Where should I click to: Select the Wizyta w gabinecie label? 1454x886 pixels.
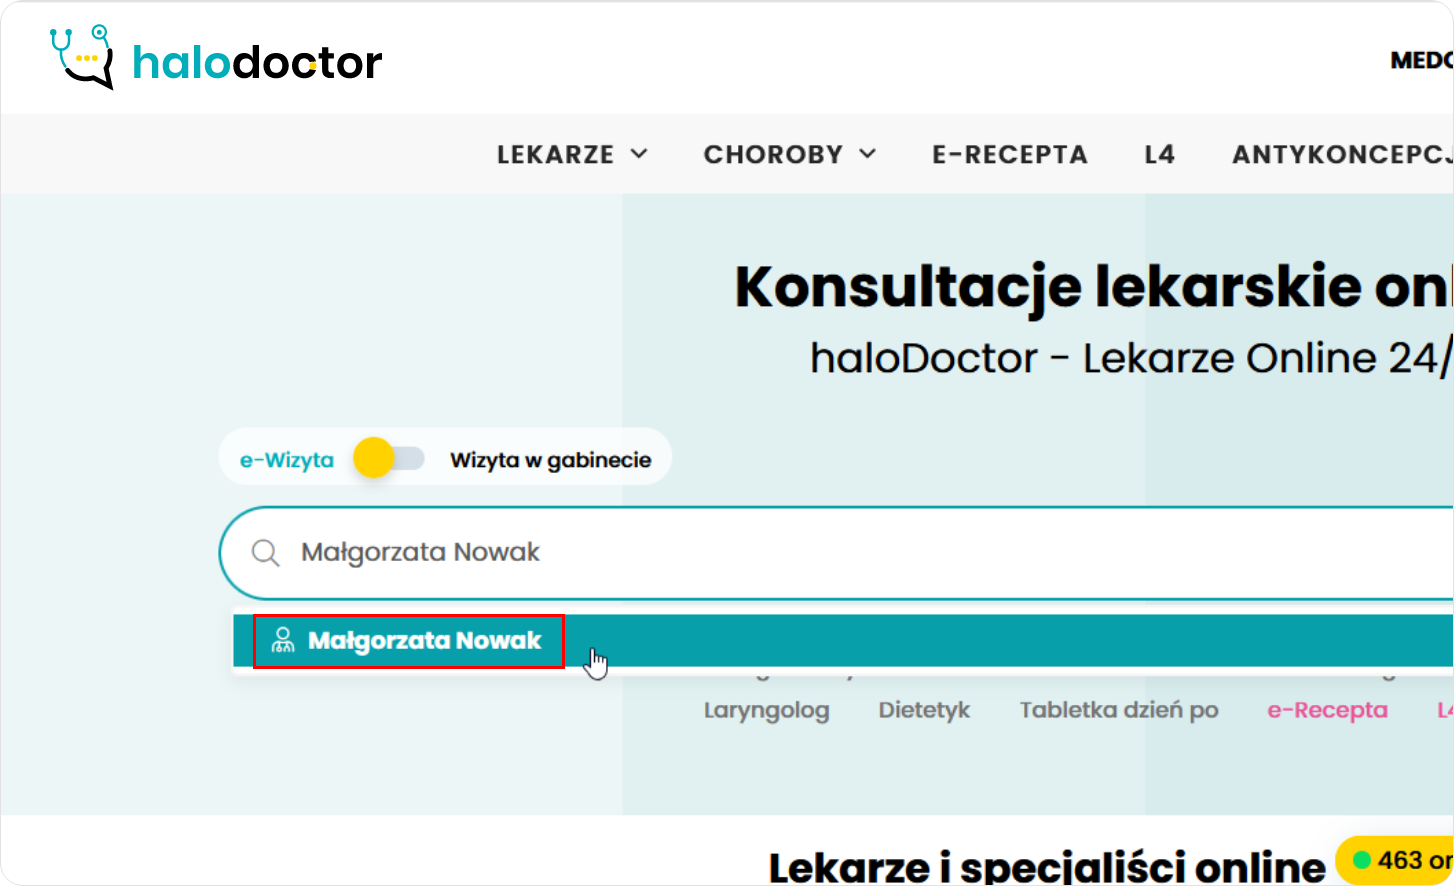(x=550, y=460)
